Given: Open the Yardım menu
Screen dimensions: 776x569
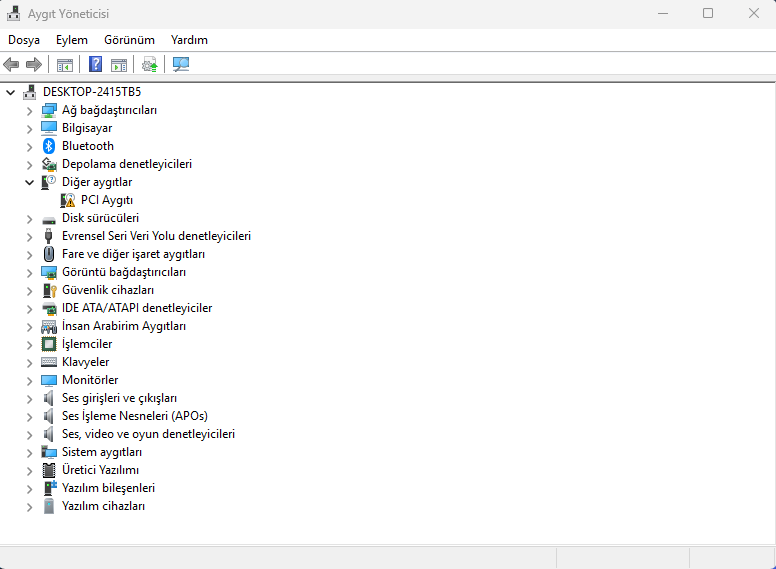Looking at the screenshot, I should pos(189,40).
